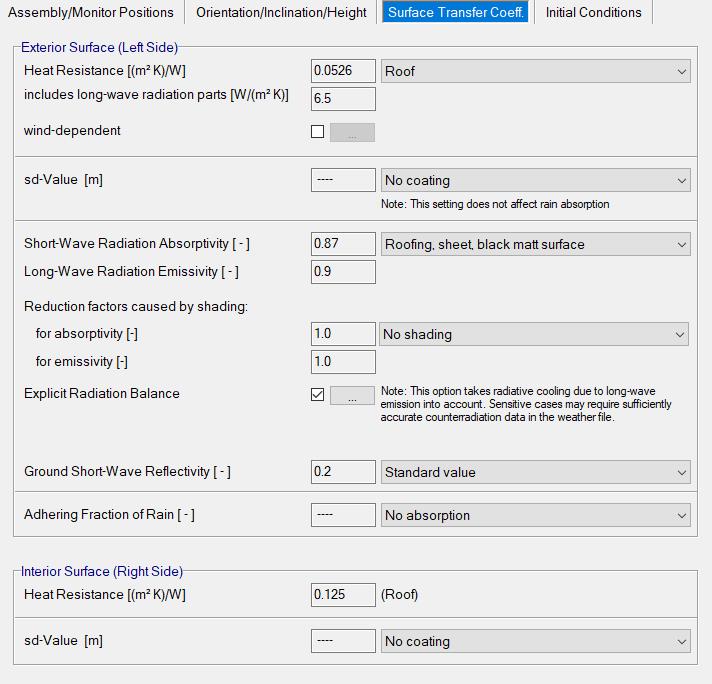712x684 pixels.
Task: Uncheck the Explicit Radiation Balance checkbox
Action: coord(318,395)
